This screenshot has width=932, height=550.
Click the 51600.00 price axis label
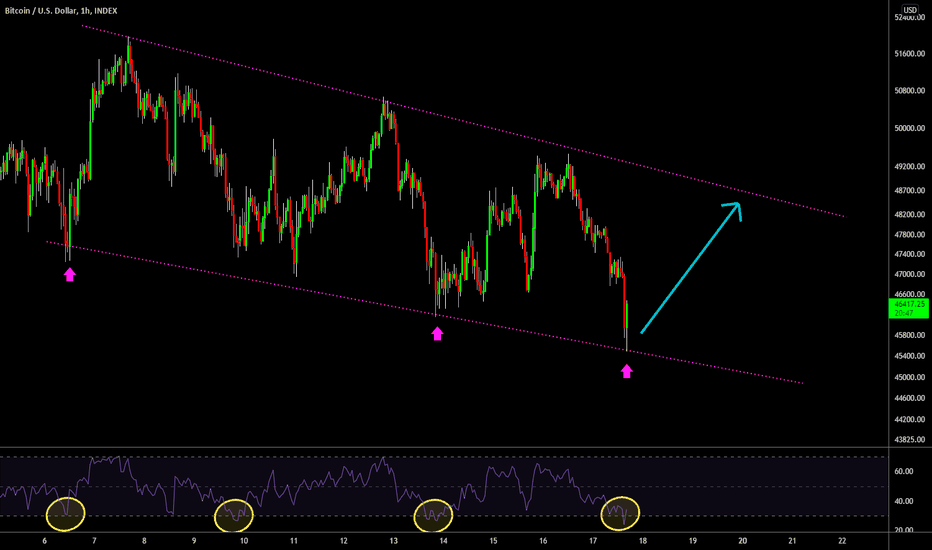909,54
